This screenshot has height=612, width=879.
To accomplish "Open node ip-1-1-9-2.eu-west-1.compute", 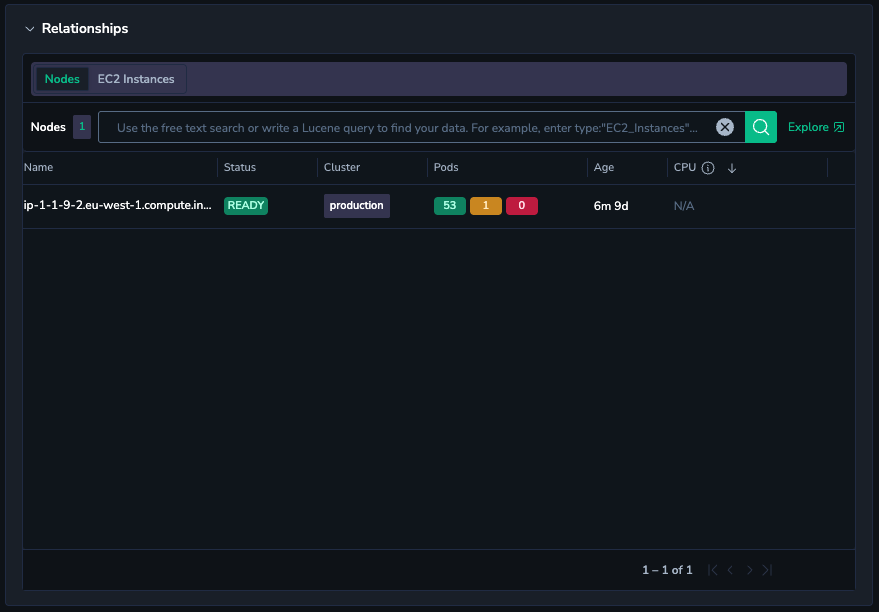I will (x=117, y=206).
